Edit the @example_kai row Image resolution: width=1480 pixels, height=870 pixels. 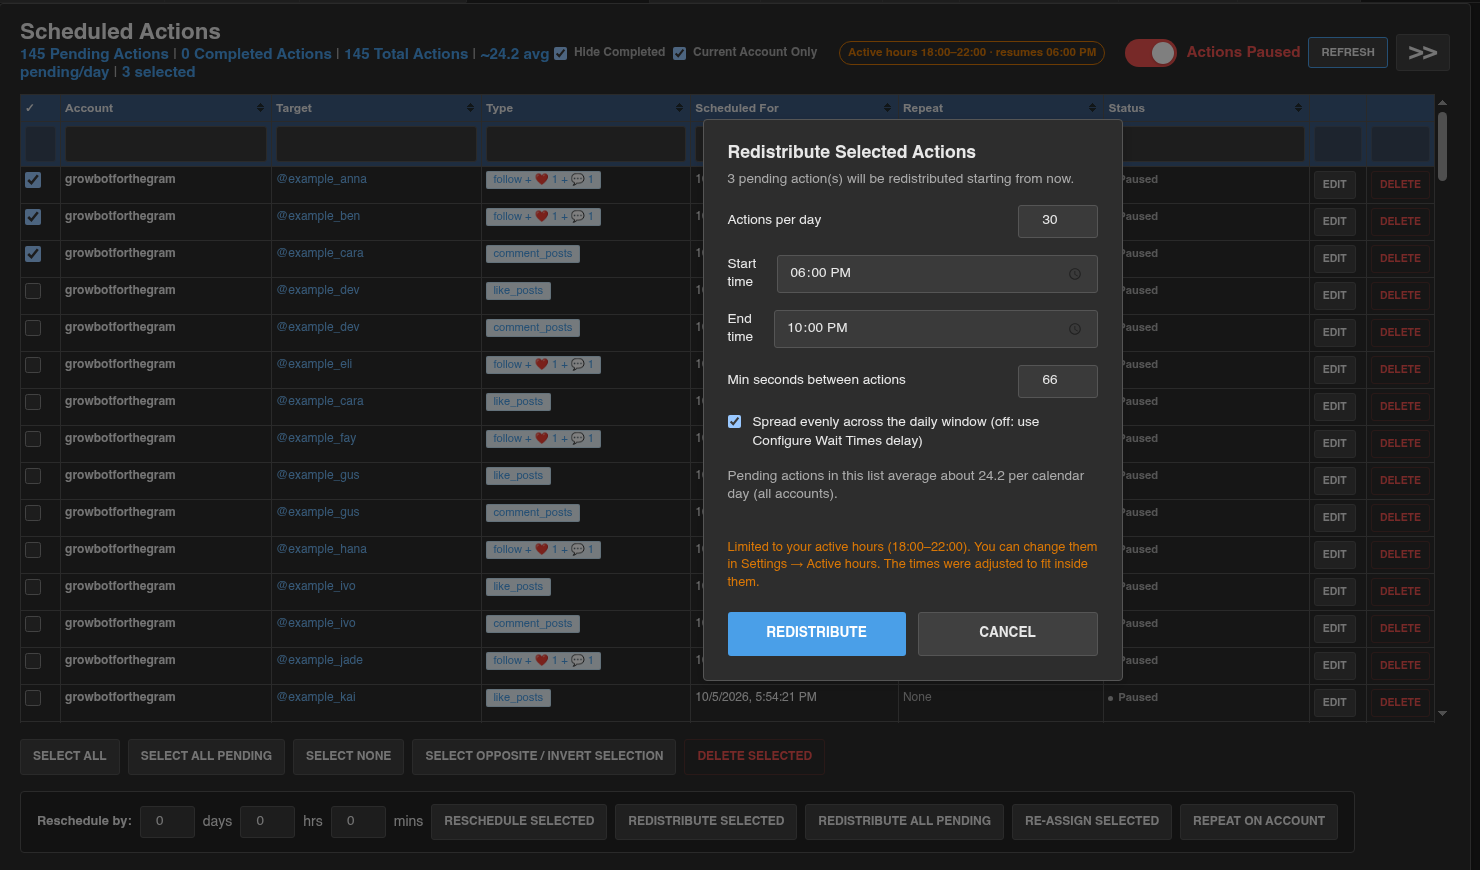(x=1334, y=703)
